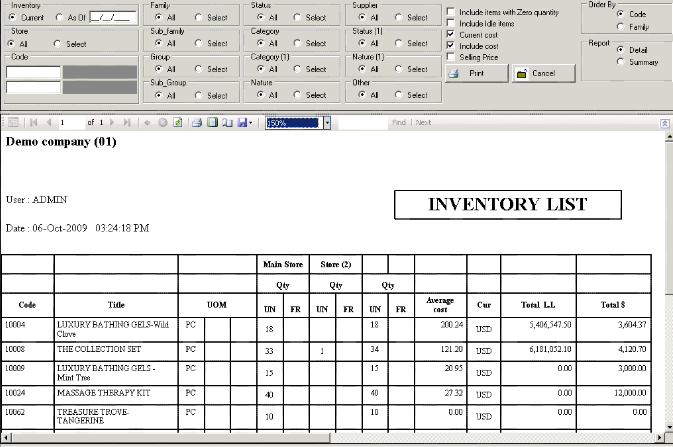Open the 150% zoom dropdown
Screen dimensions: 673x447
[x=327, y=122]
